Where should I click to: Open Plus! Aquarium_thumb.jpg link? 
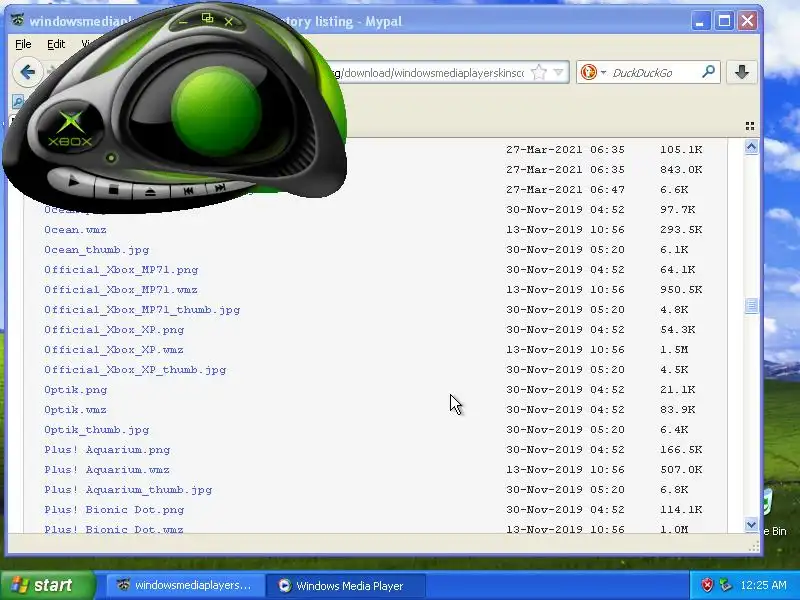[128, 490]
